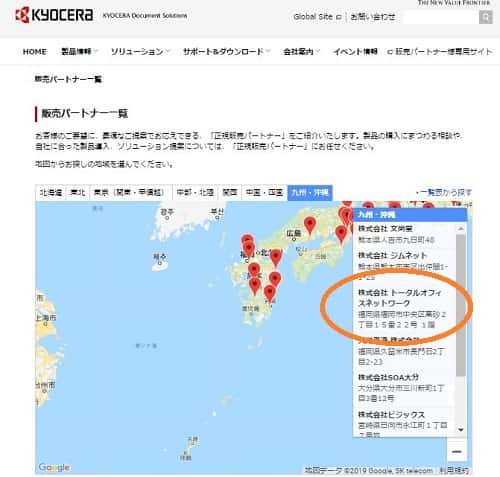Click the partner list scroll-up arrow
This screenshot has width=500, height=477.
tap(461, 229)
